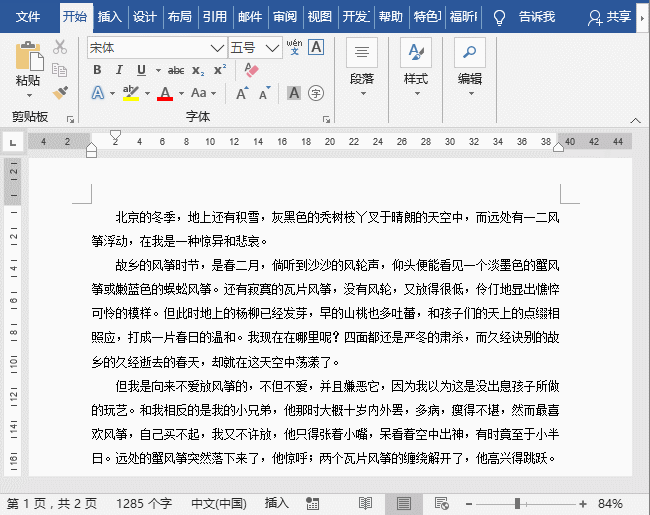Viewport: 650px width, 515px height.
Task: Toggle Underline formatting
Action: coord(141,70)
